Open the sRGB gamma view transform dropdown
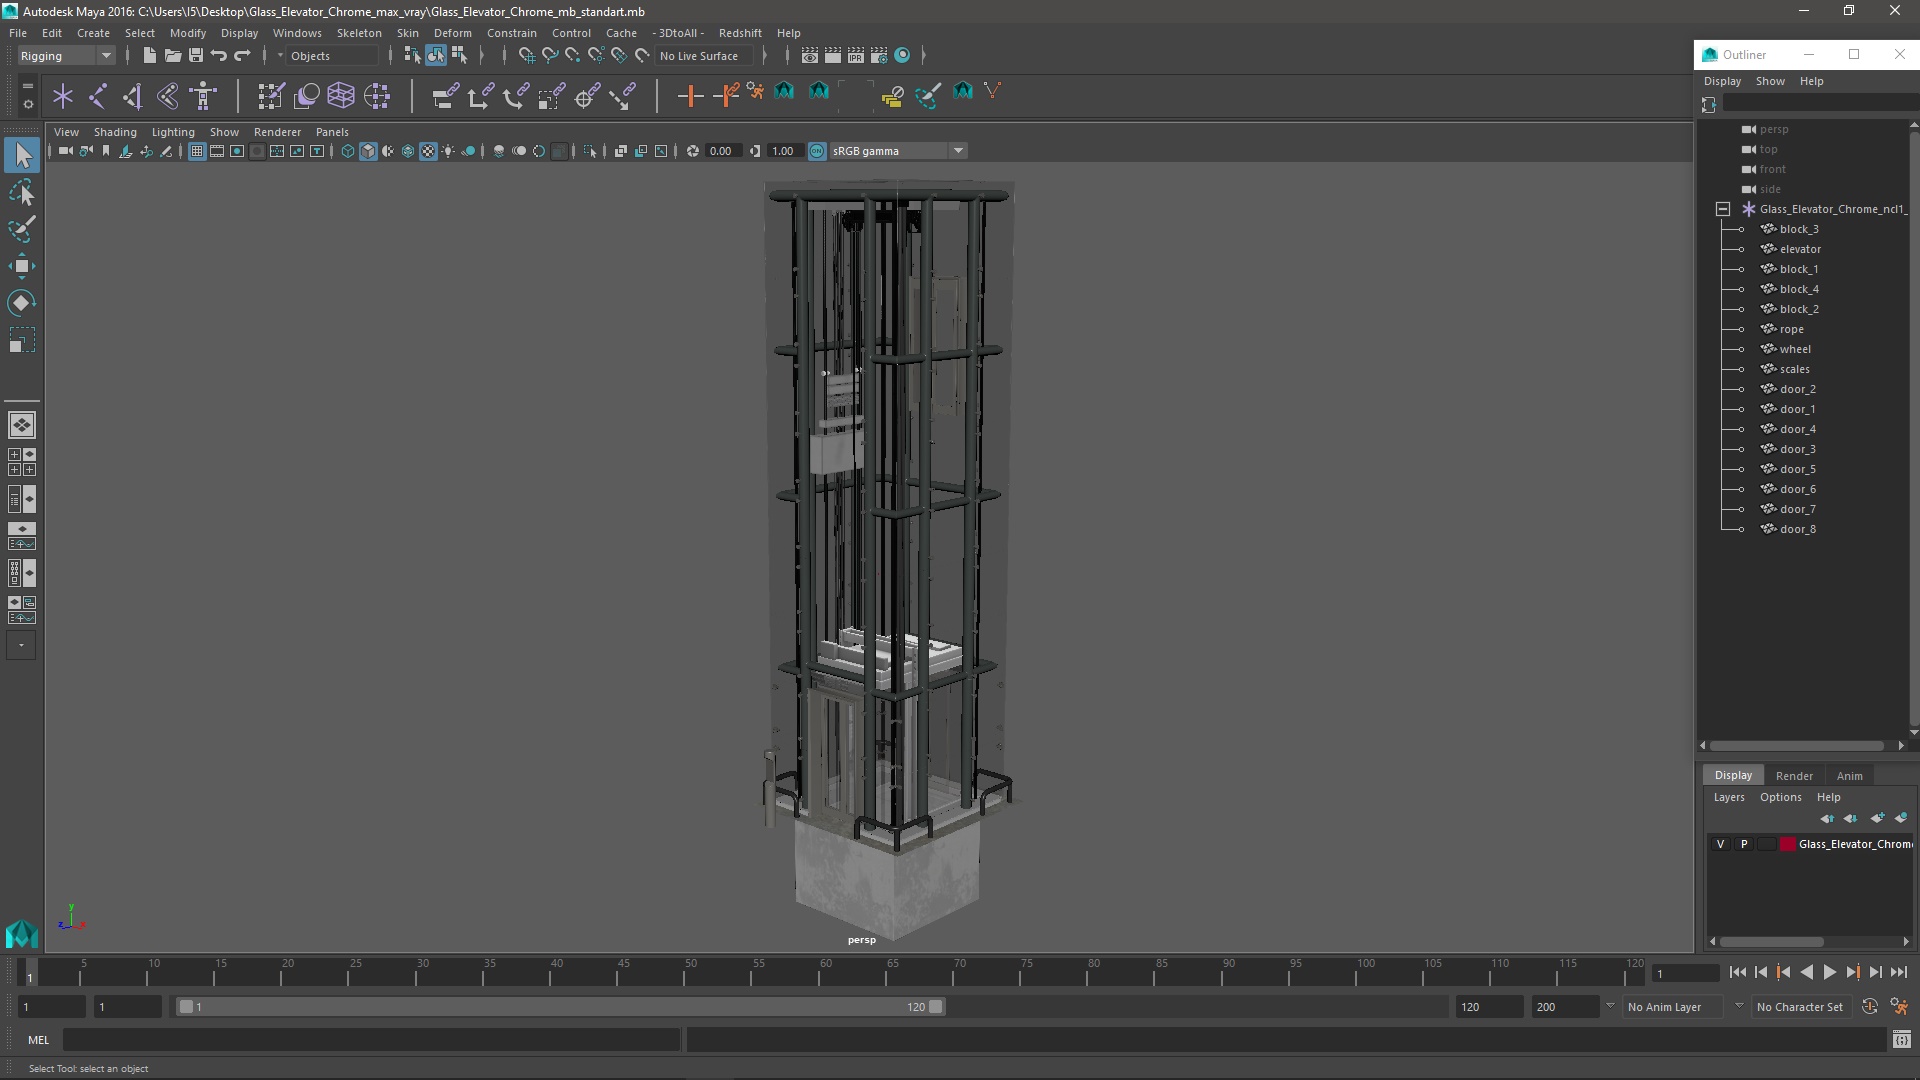The height and width of the screenshot is (1080, 1920). coord(898,151)
